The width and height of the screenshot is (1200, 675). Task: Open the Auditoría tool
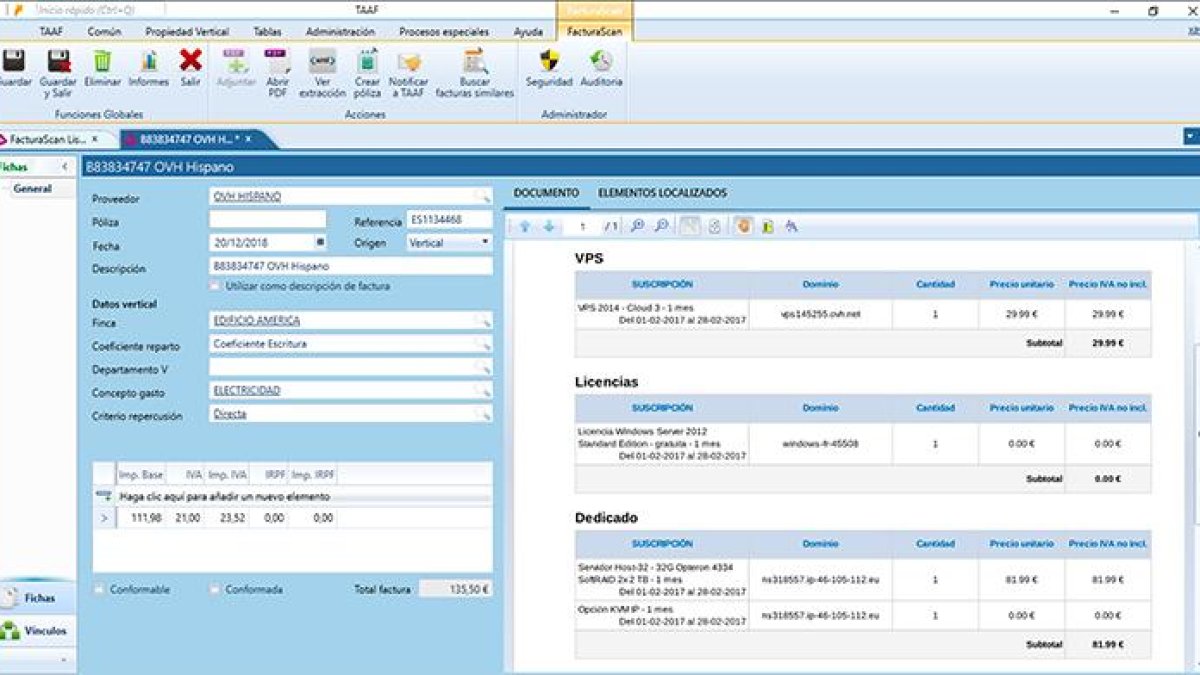point(601,63)
